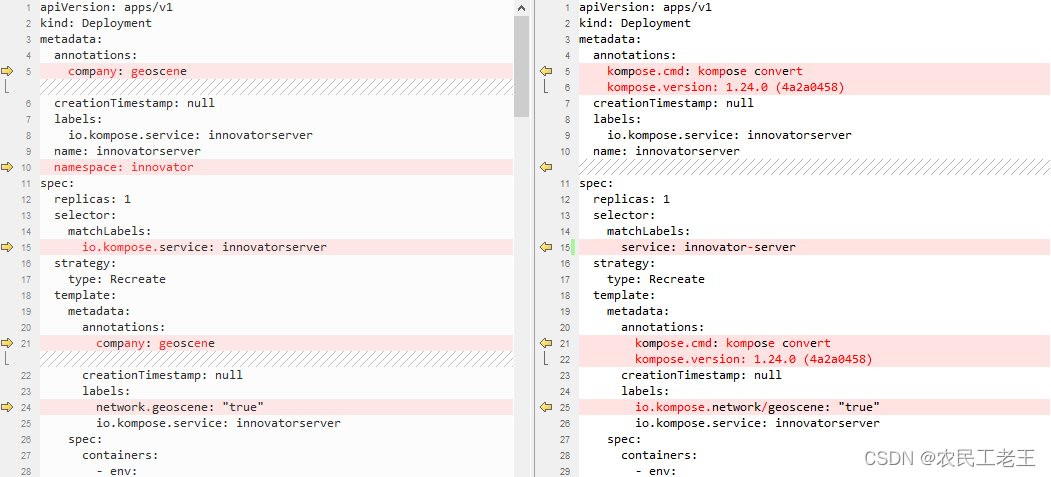Viewport: 1051px width, 477px height.
Task: Click left pane 'strategy:' line
Action: point(85,263)
